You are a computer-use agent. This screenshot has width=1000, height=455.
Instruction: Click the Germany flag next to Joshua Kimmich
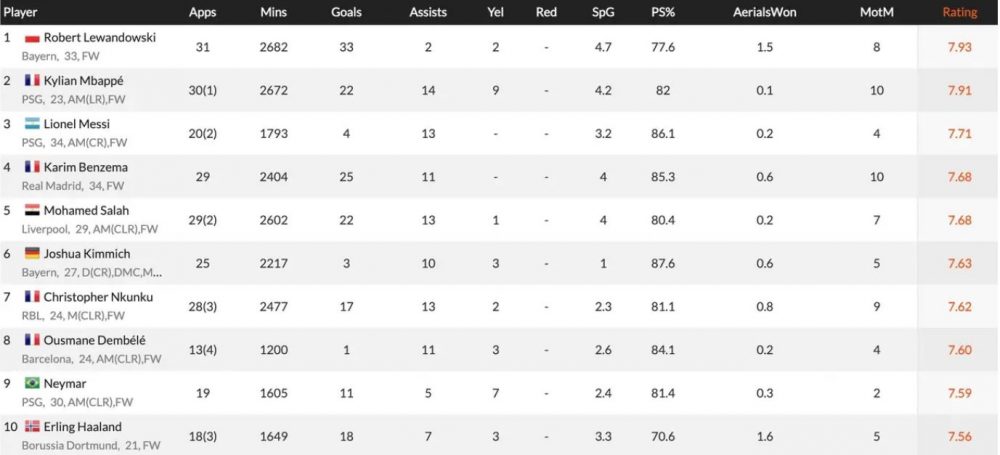[32, 254]
